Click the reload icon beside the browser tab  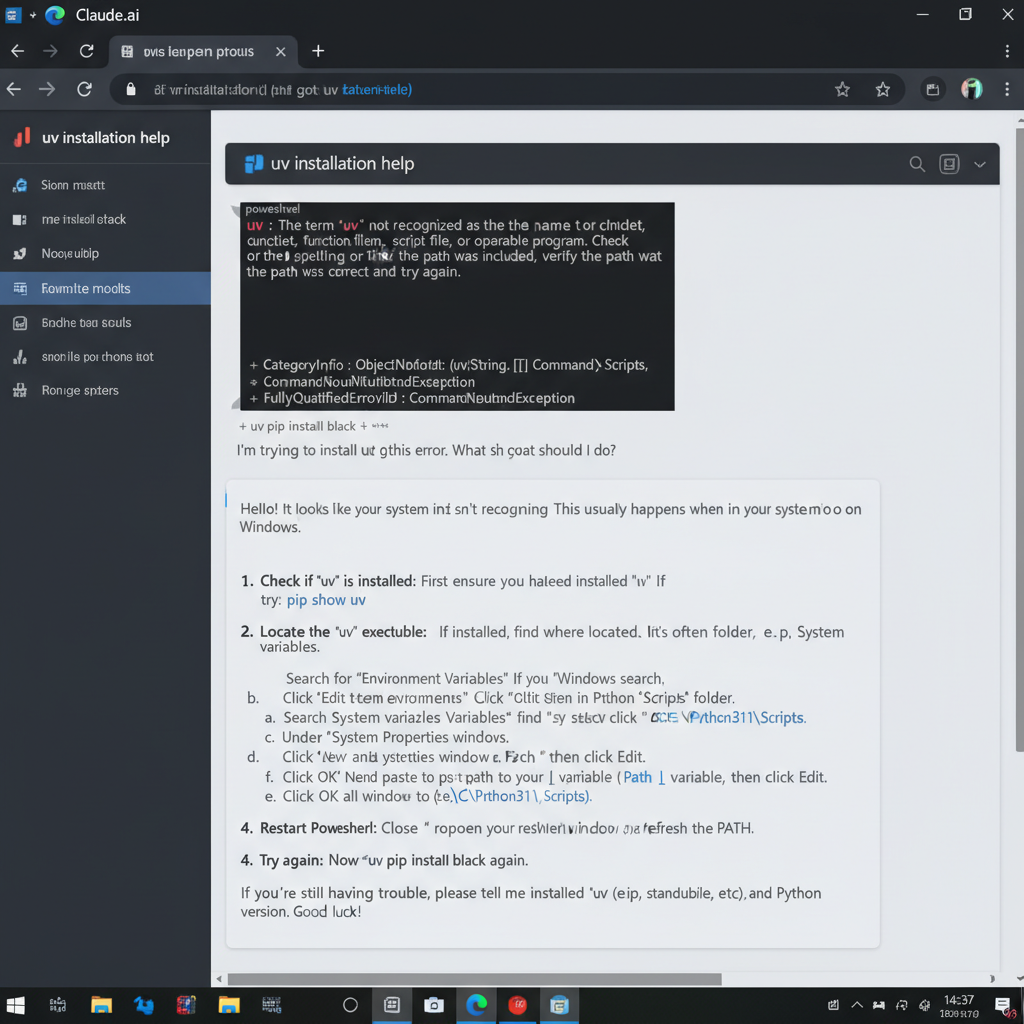(x=86, y=51)
